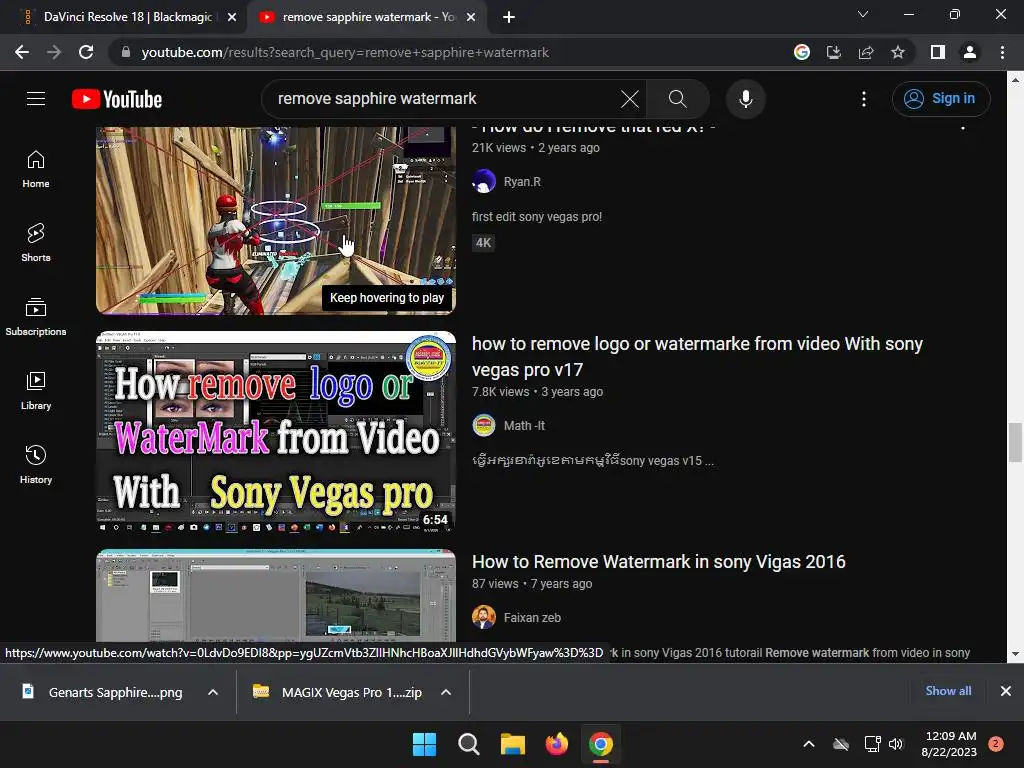Install app via the address bar download icon
The height and width of the screenshot is (768, 1024).
pos(834,52)
